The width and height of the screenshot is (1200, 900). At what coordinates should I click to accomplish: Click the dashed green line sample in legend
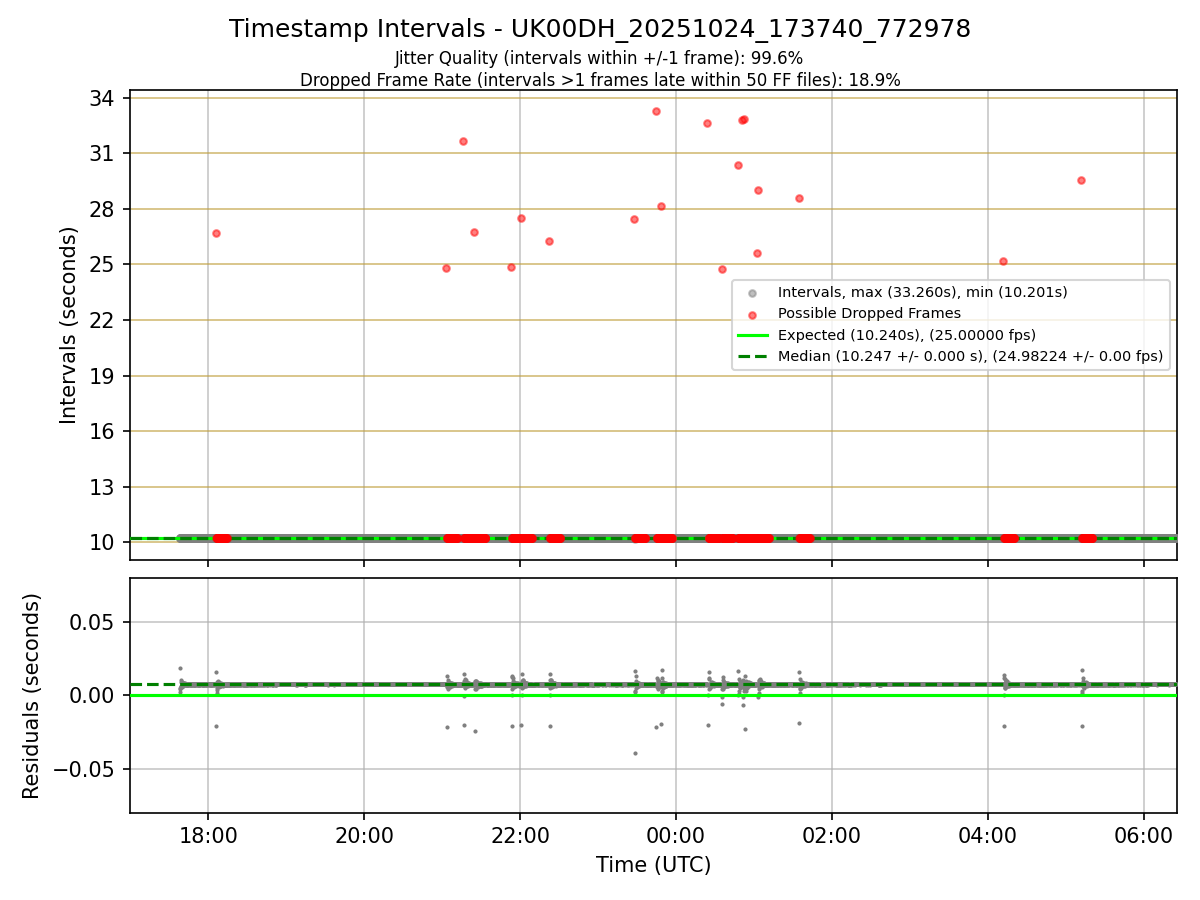[753, 356]
